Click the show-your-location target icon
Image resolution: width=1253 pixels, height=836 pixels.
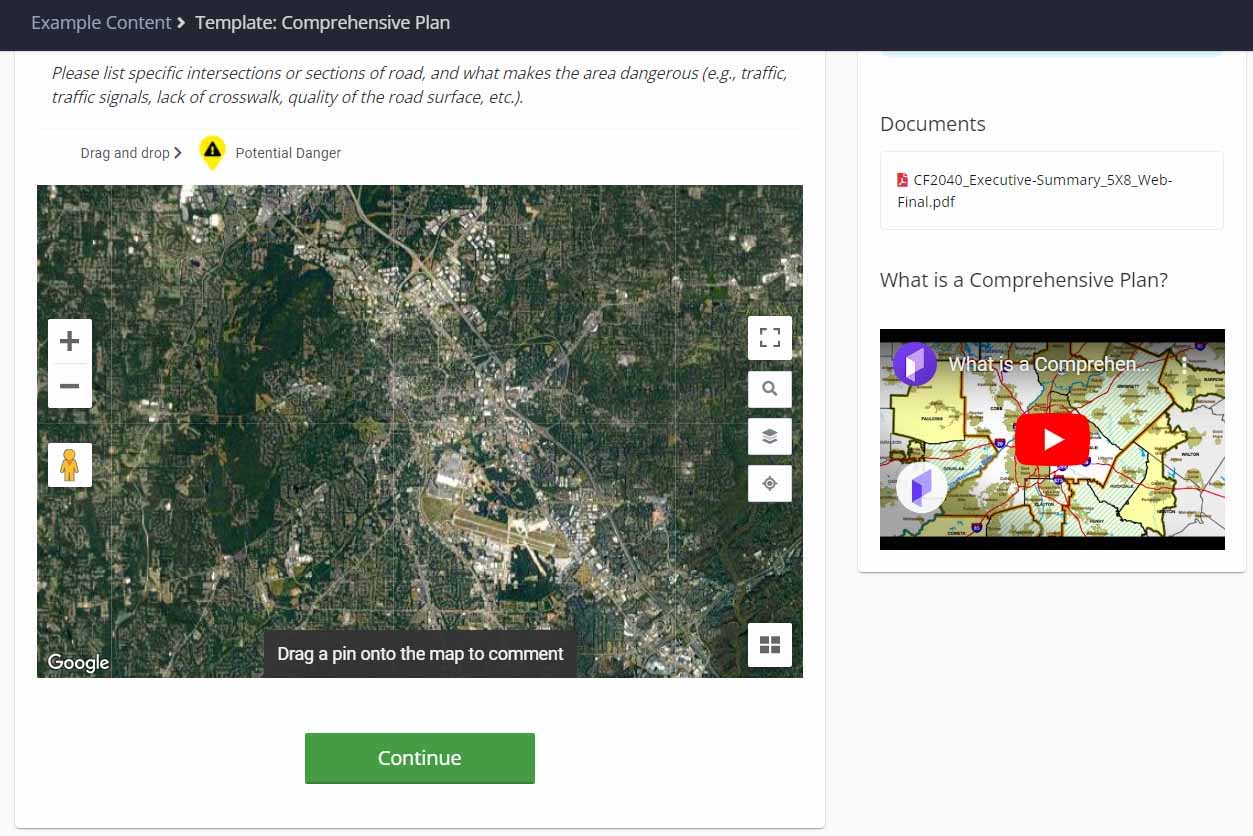[x=769, y=484]
